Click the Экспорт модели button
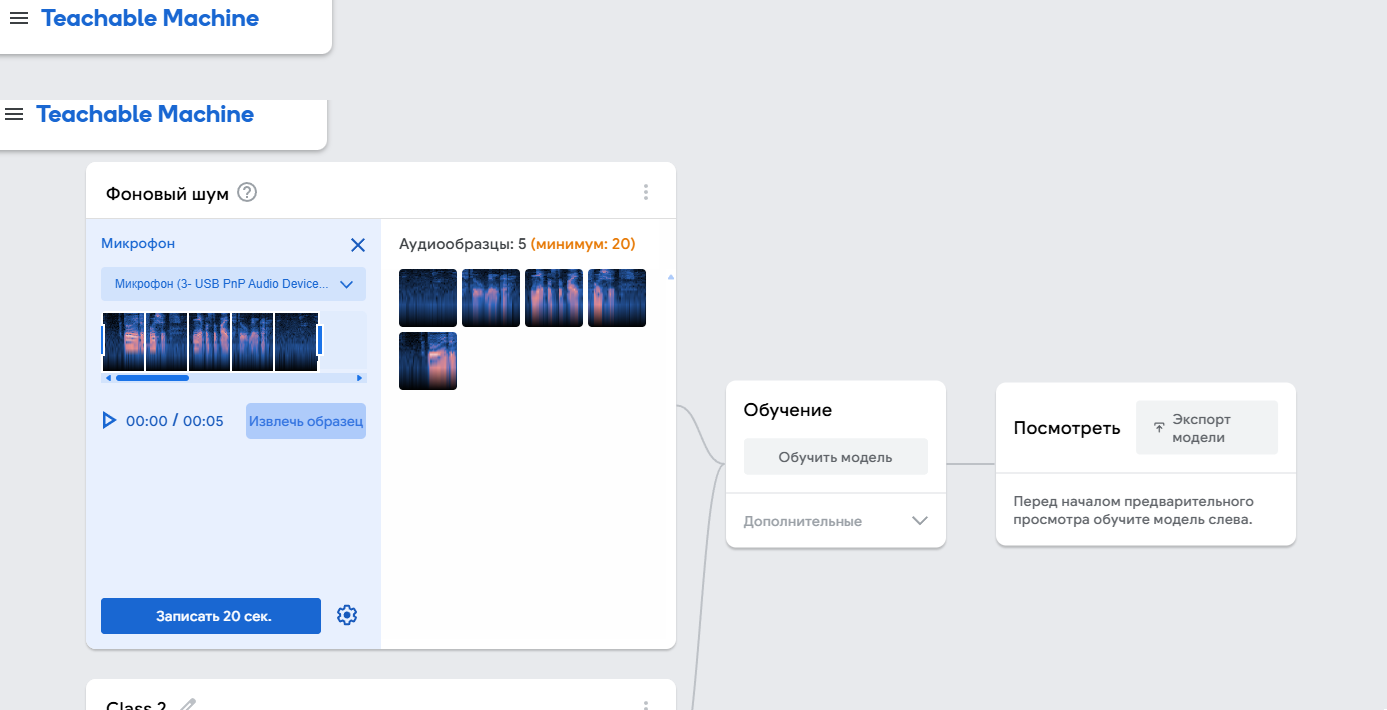This screenshot has width=1387, height=710. pyautogui.click(x=1206, y=428)
